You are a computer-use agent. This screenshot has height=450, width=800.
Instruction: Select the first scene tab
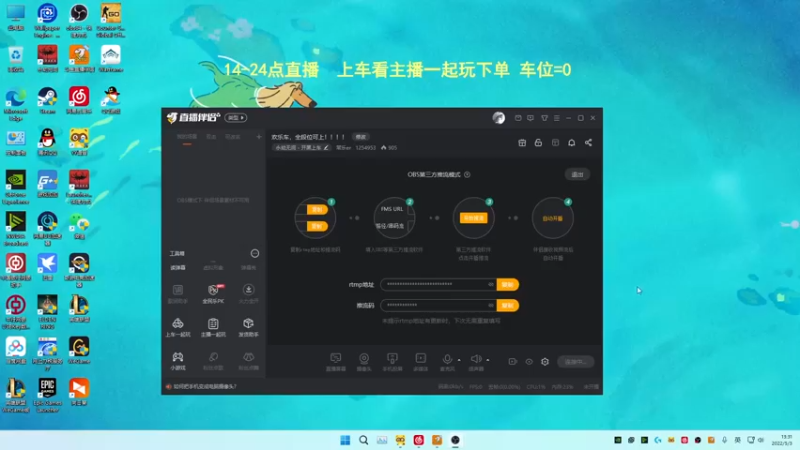tap(187, 137)
